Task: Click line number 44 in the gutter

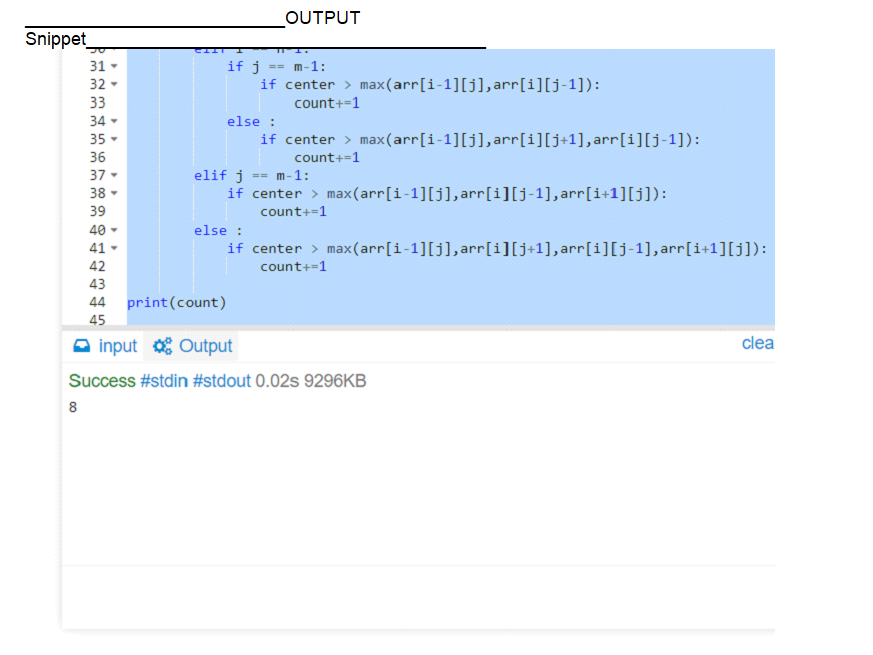Action: 97,302
